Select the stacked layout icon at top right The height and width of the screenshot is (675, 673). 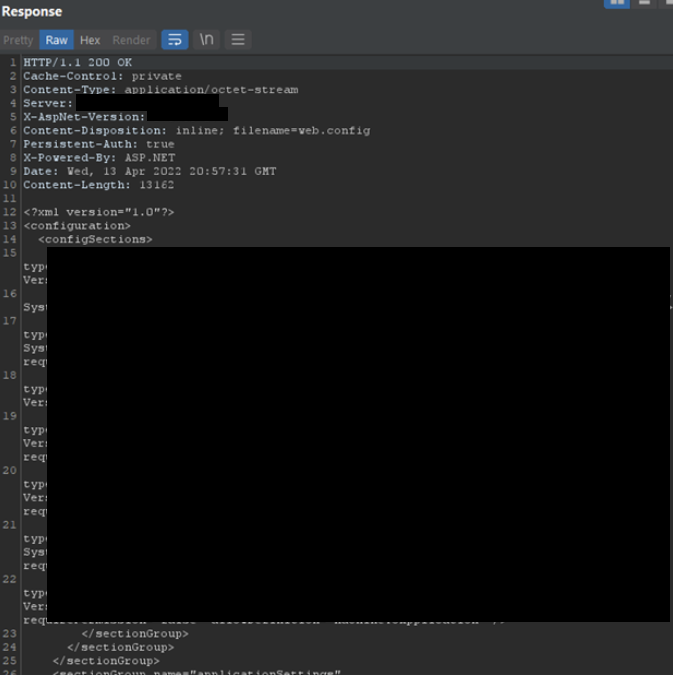[644, 3]
